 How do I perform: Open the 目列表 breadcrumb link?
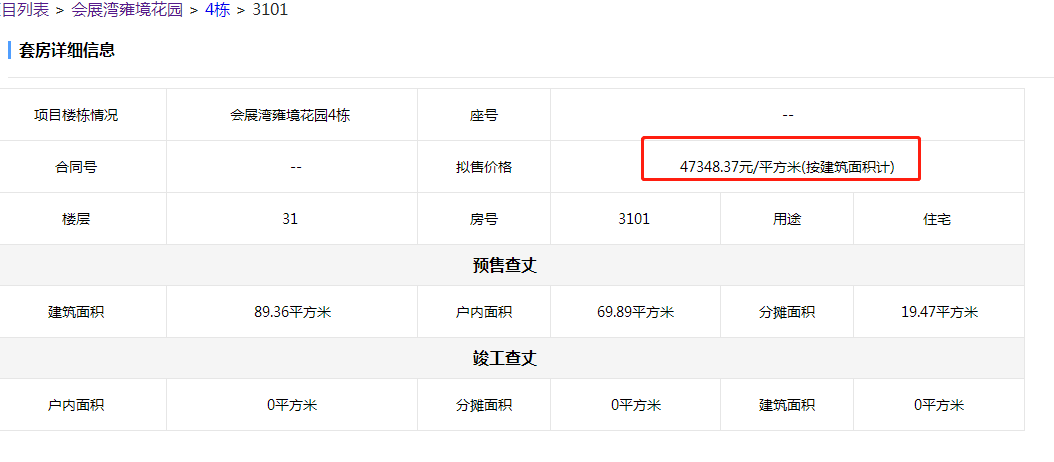pos(24,10)
